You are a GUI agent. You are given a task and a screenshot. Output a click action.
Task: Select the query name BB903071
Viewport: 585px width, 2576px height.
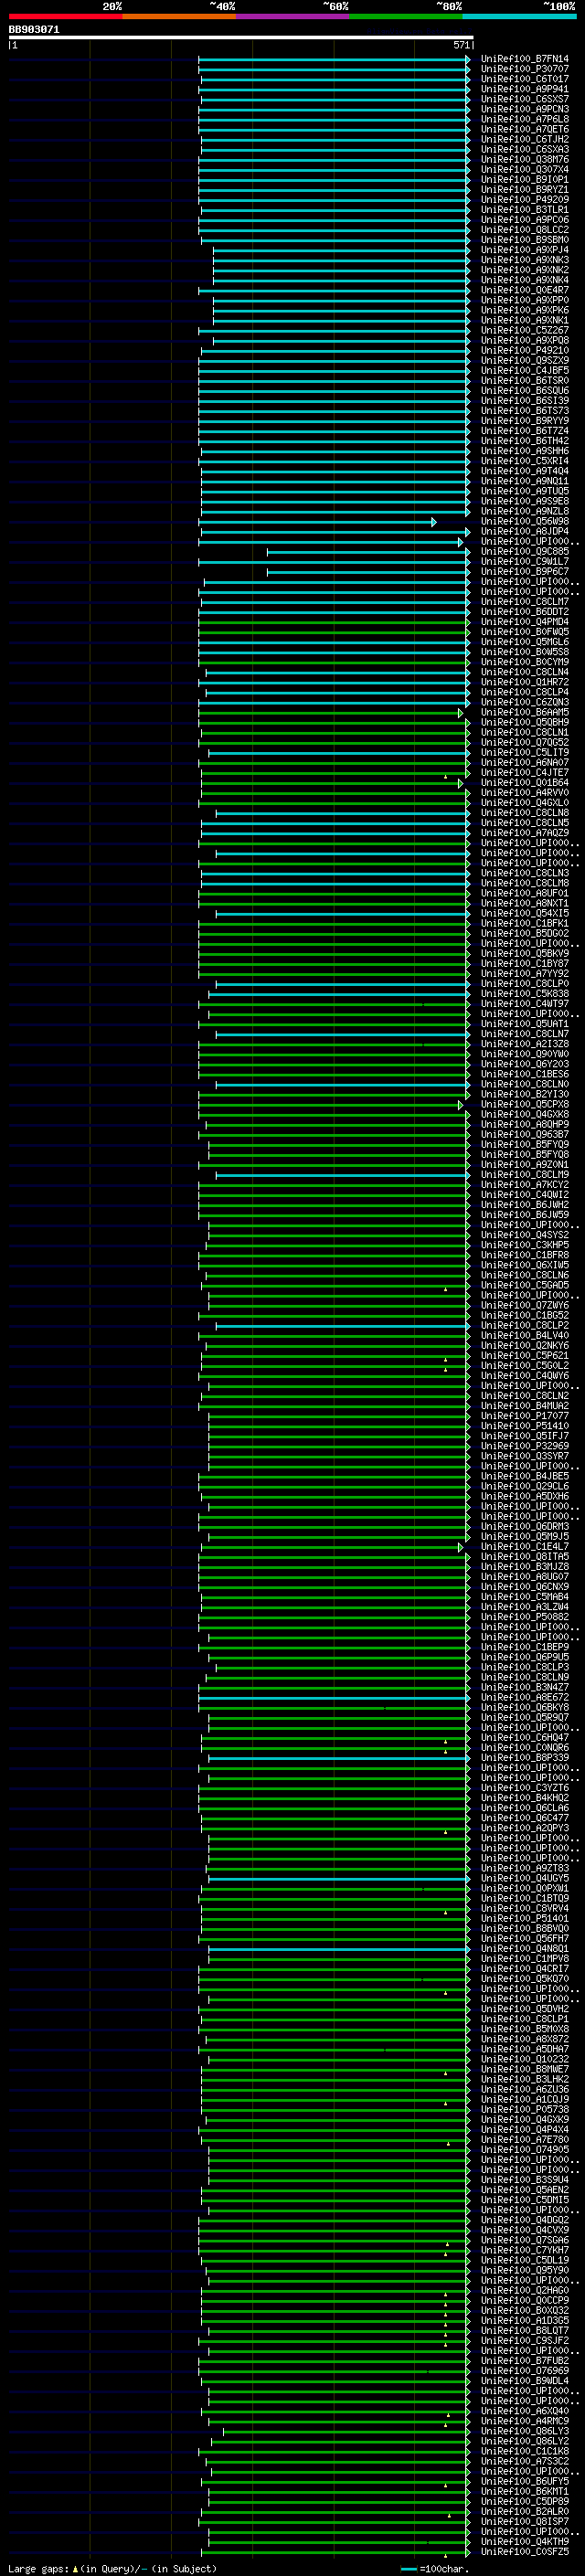pos(34,30)
